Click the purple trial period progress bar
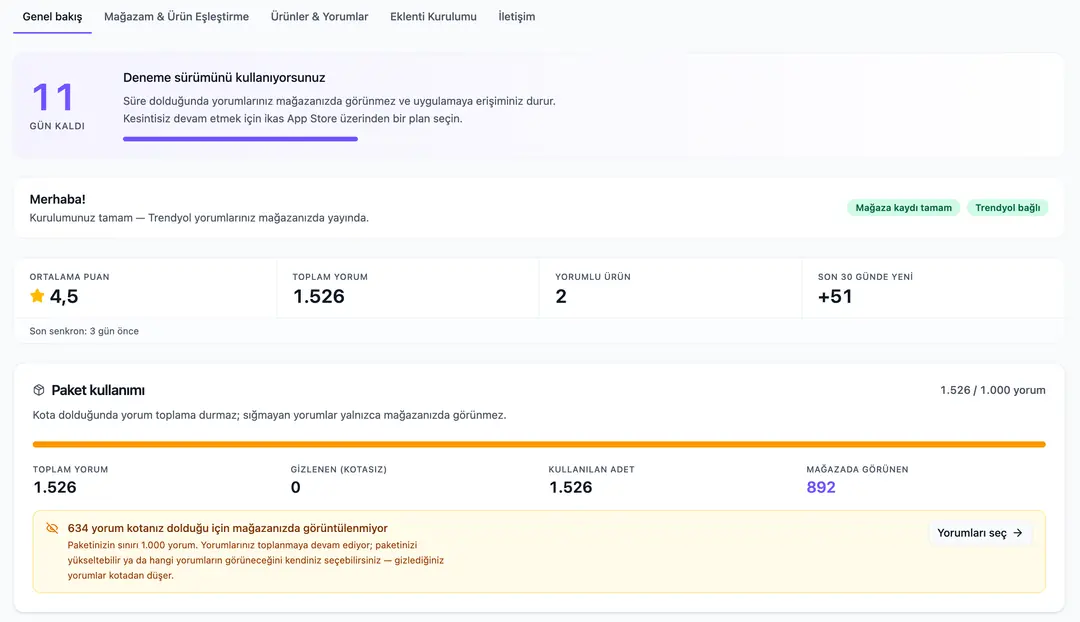1080x622 pixels. (x=240, y=139)
